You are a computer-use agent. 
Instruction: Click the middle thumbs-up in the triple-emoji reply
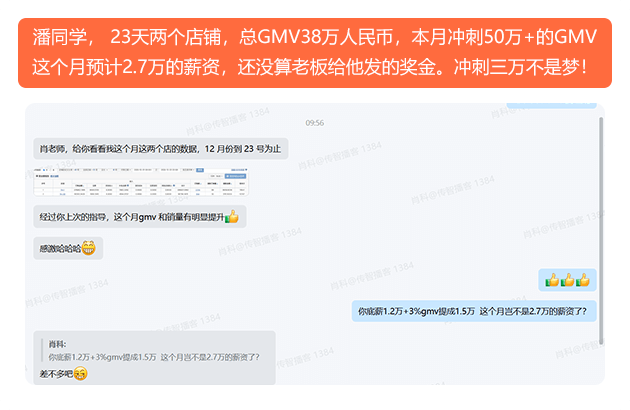(567, 280)
